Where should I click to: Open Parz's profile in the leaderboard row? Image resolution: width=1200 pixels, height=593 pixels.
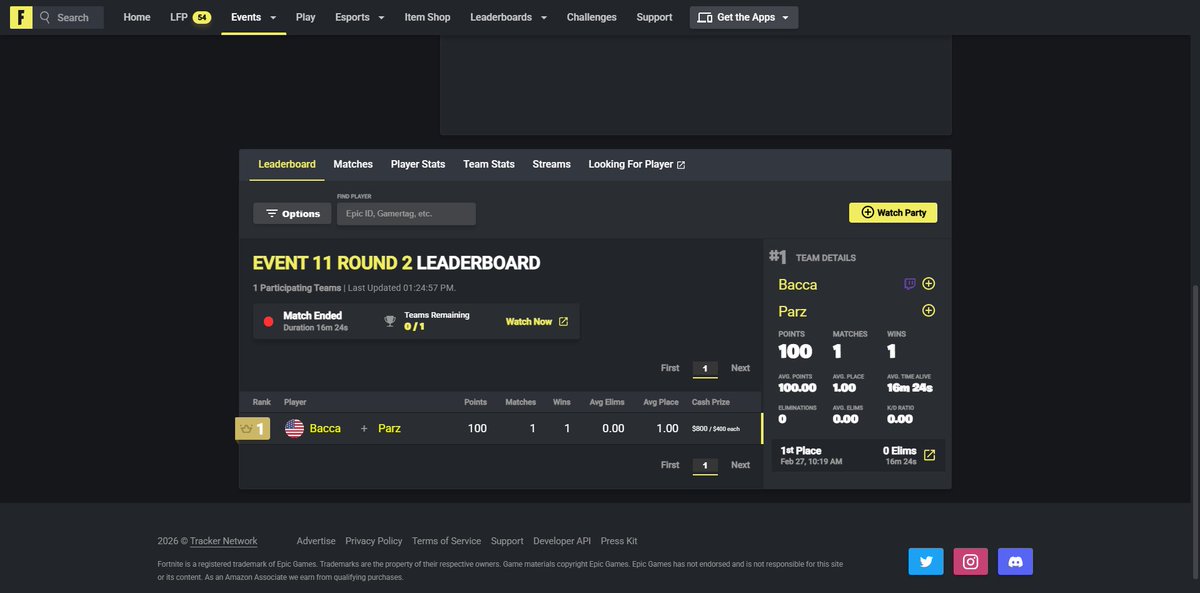click(x=390, y=428)
